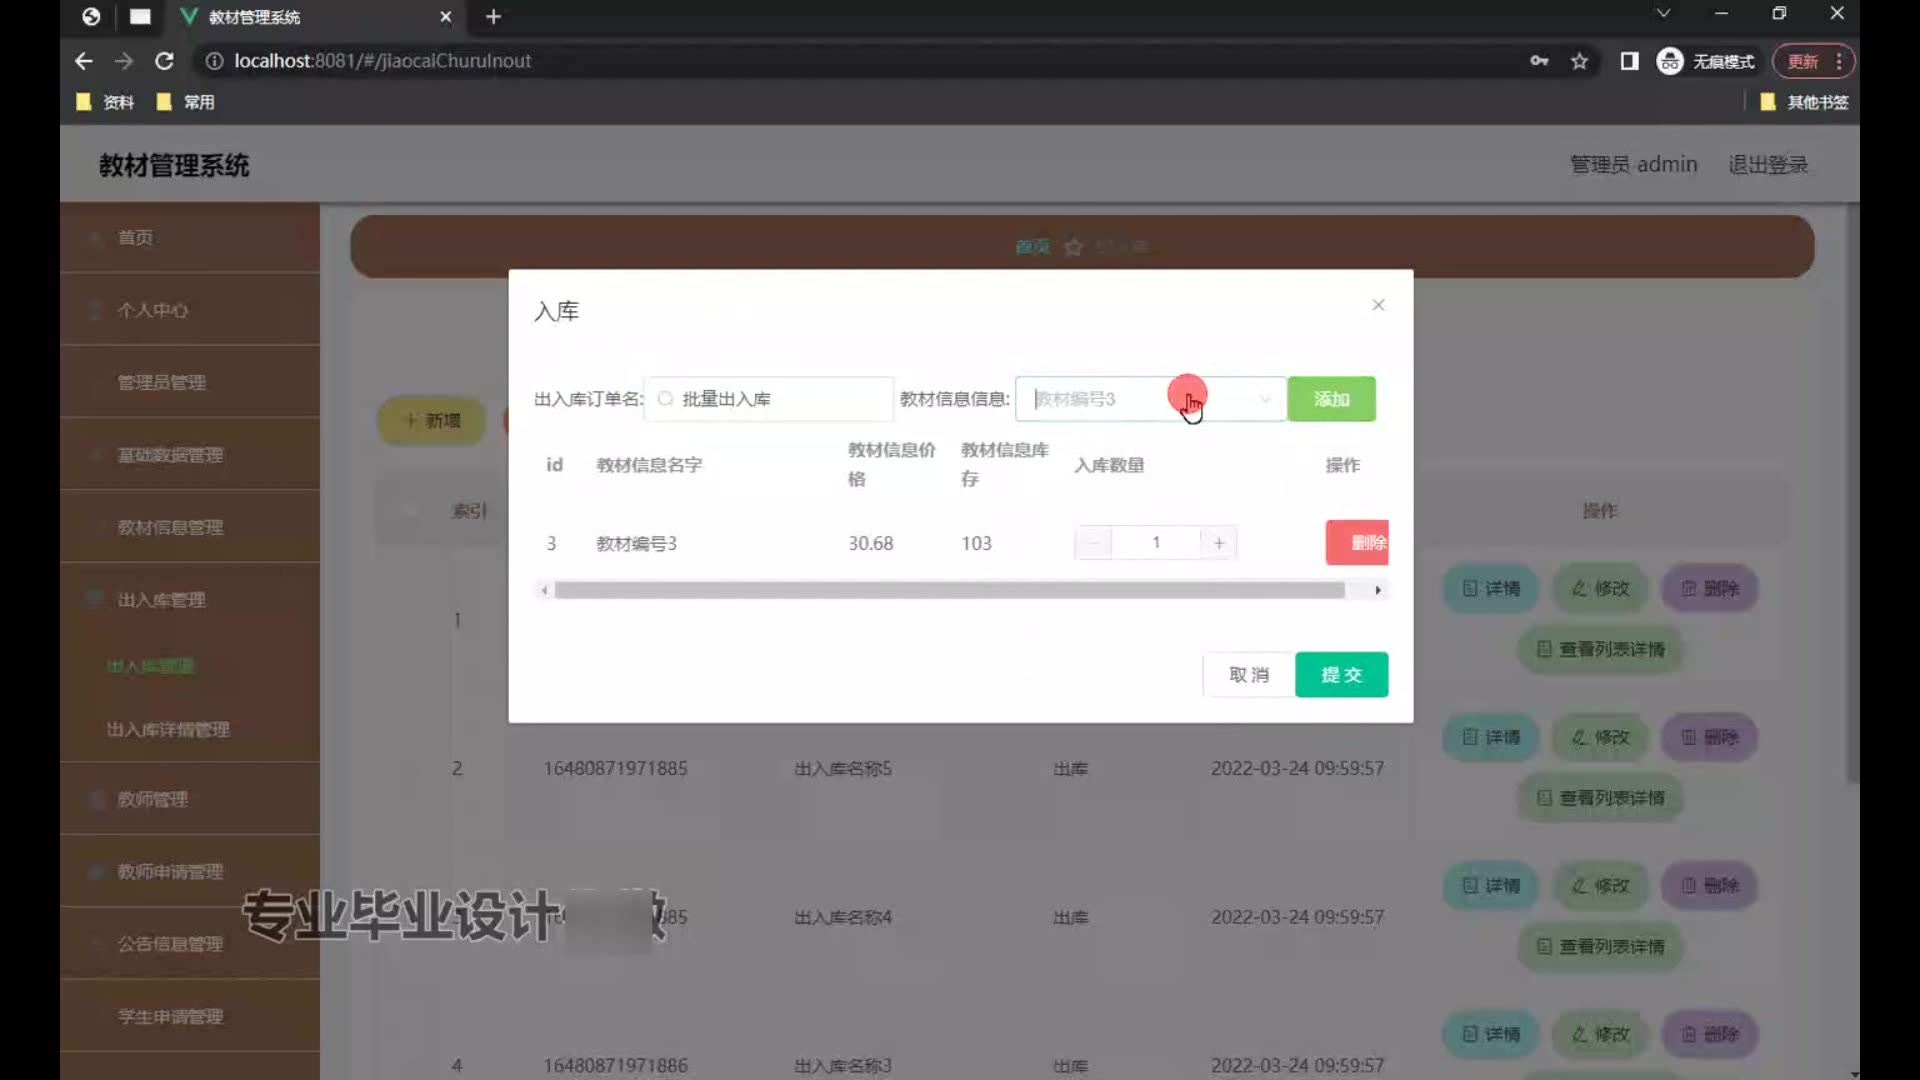Submit with the 提交 button

[x=1341, y=675]
